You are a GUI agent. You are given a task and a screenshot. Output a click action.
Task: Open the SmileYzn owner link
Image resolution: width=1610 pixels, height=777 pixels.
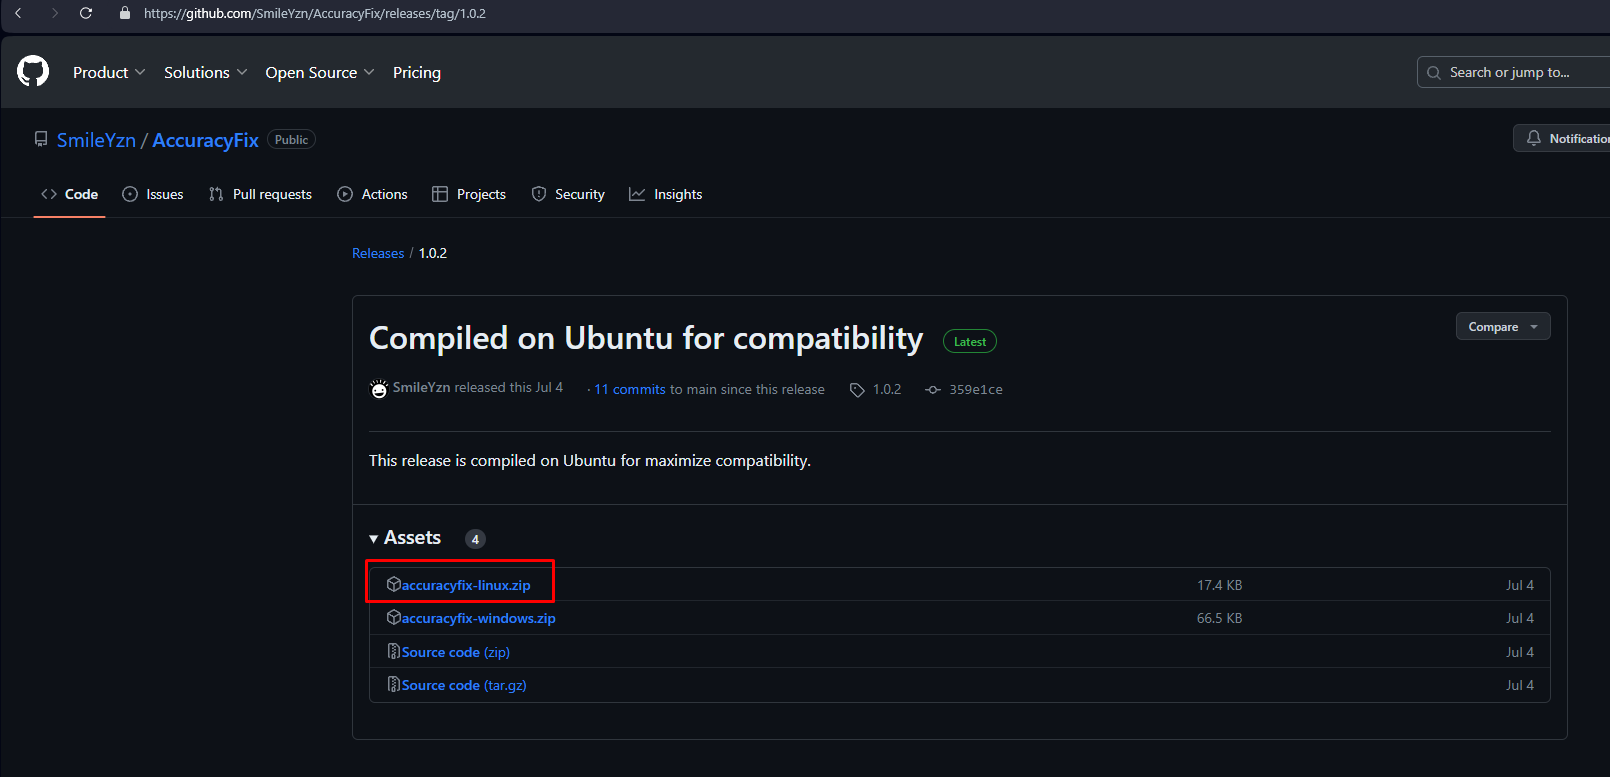[96, 140]
